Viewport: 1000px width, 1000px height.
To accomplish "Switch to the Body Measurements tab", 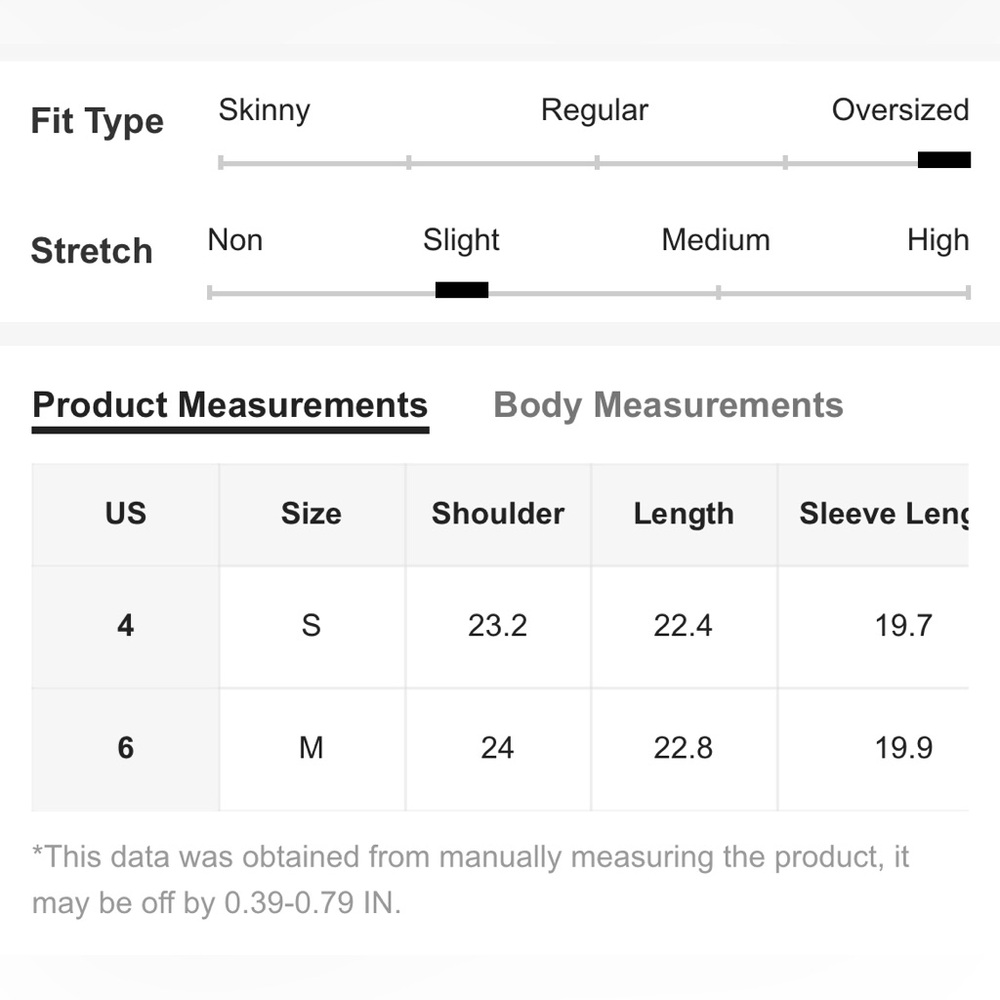I will tap(668, 405).
